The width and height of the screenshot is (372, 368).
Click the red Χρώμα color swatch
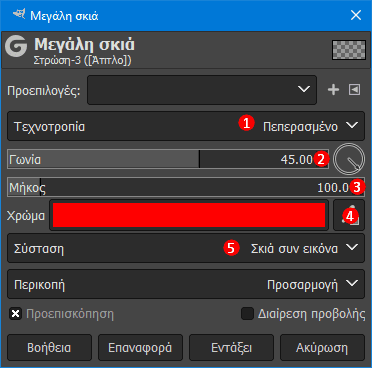(x=189, y=215)
